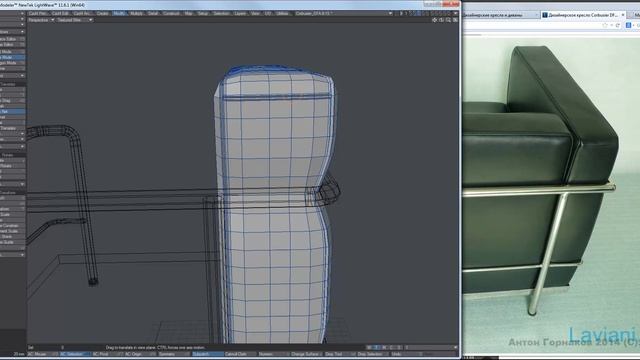The width and height of the screenshot is (640, 360).
Task: Click the viewport rotate icon
Action: [x=441, y=20]
